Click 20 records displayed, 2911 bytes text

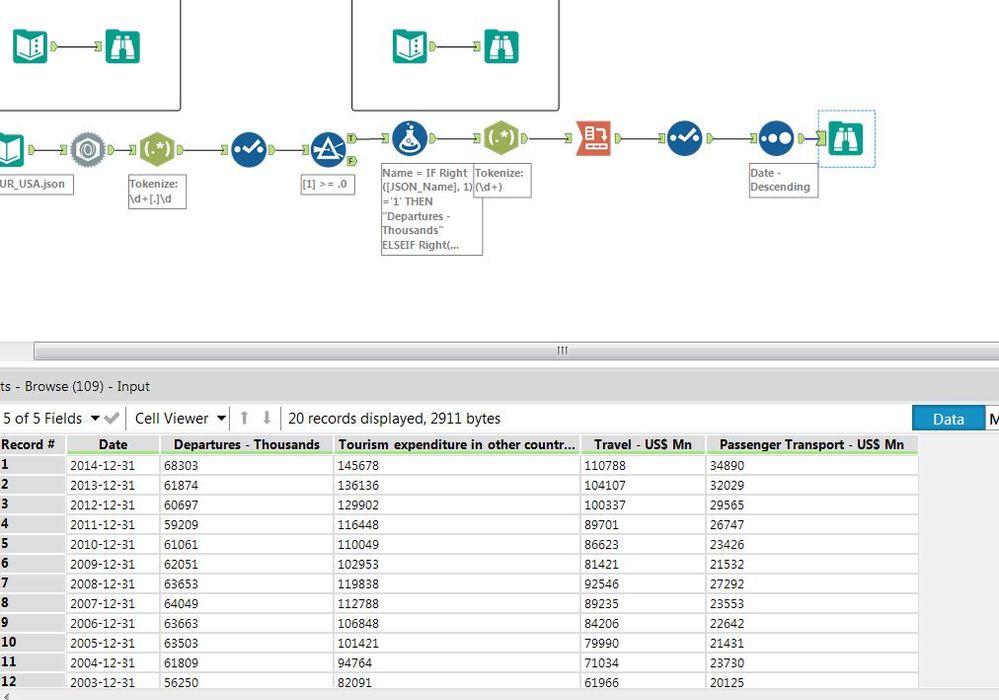coord(394,418)
